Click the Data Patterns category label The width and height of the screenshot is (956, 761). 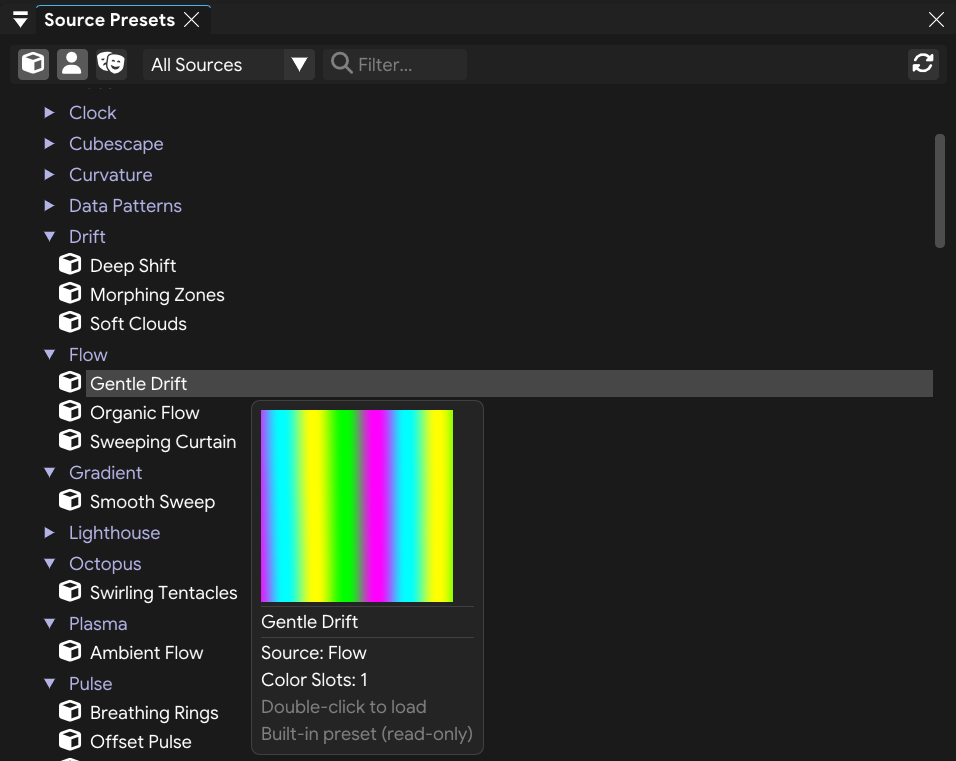(x=125, y=206)
